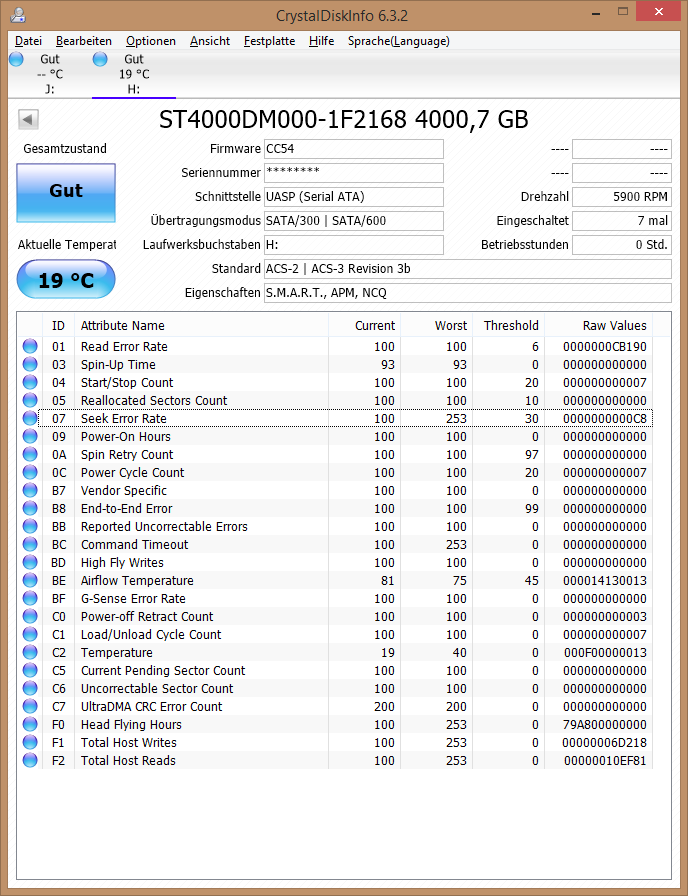Screen dimensions: 688x896
Task: Click the Current column header
Action: pos(365,325)
